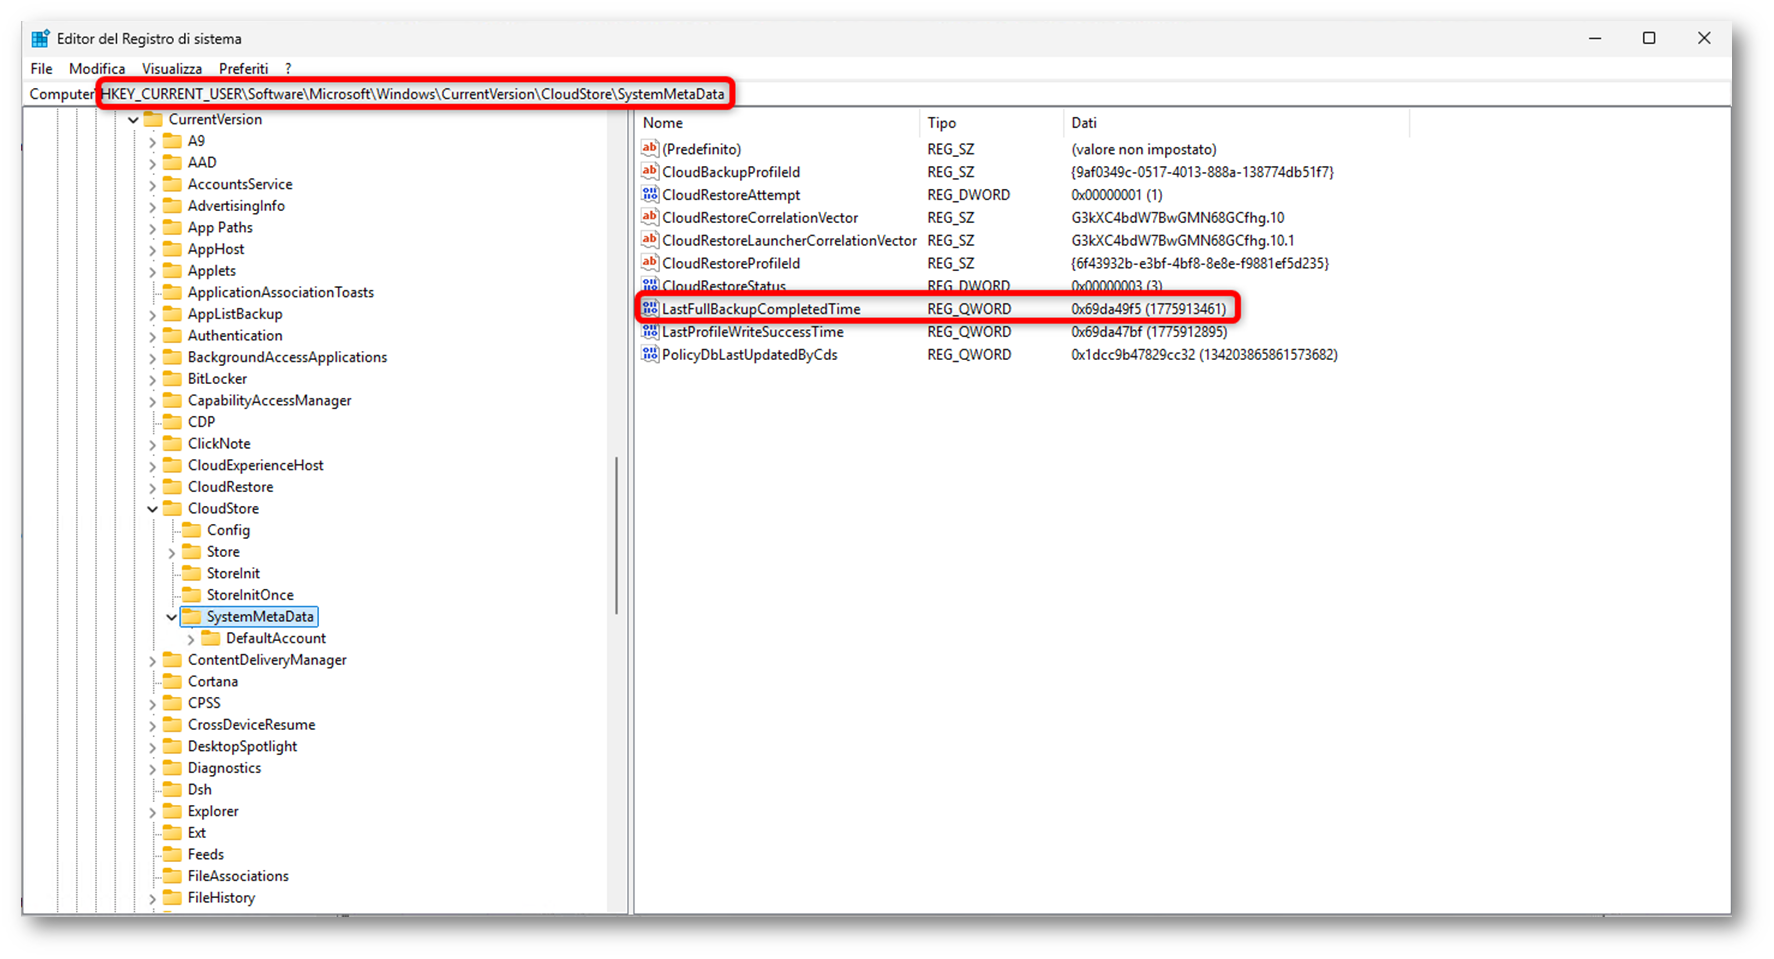This screenshot has height=959, width=1774.
Task: Expand the AccountsService key
Action: pyautogui.click(x=153, y=185)
